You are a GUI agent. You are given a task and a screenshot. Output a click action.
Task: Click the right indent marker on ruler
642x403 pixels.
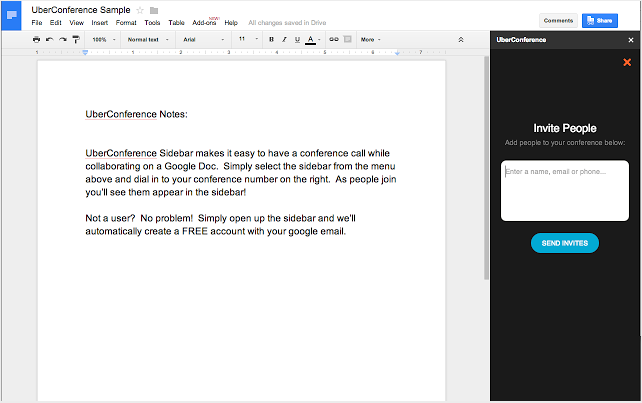pyautogui.click(x=397, y=53)
